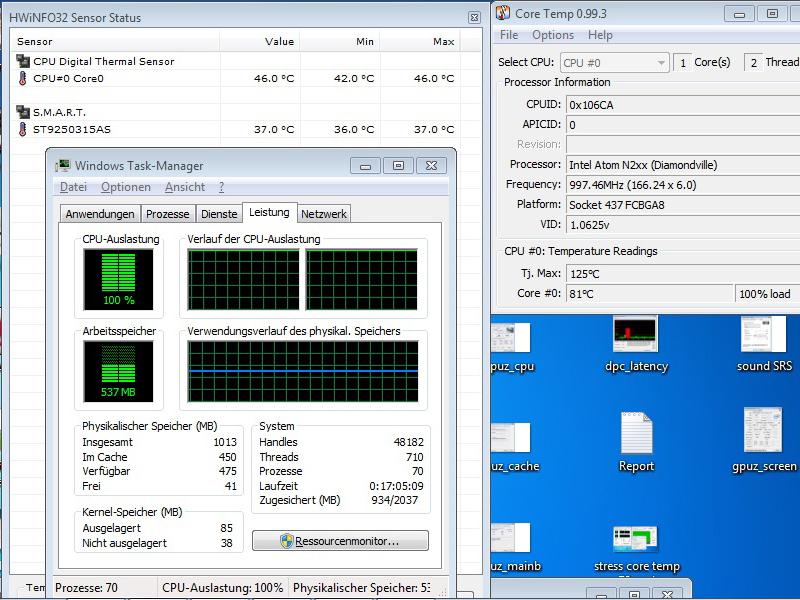
Task: Select the stress core temp desktop icon
Action: pos(636,549)
